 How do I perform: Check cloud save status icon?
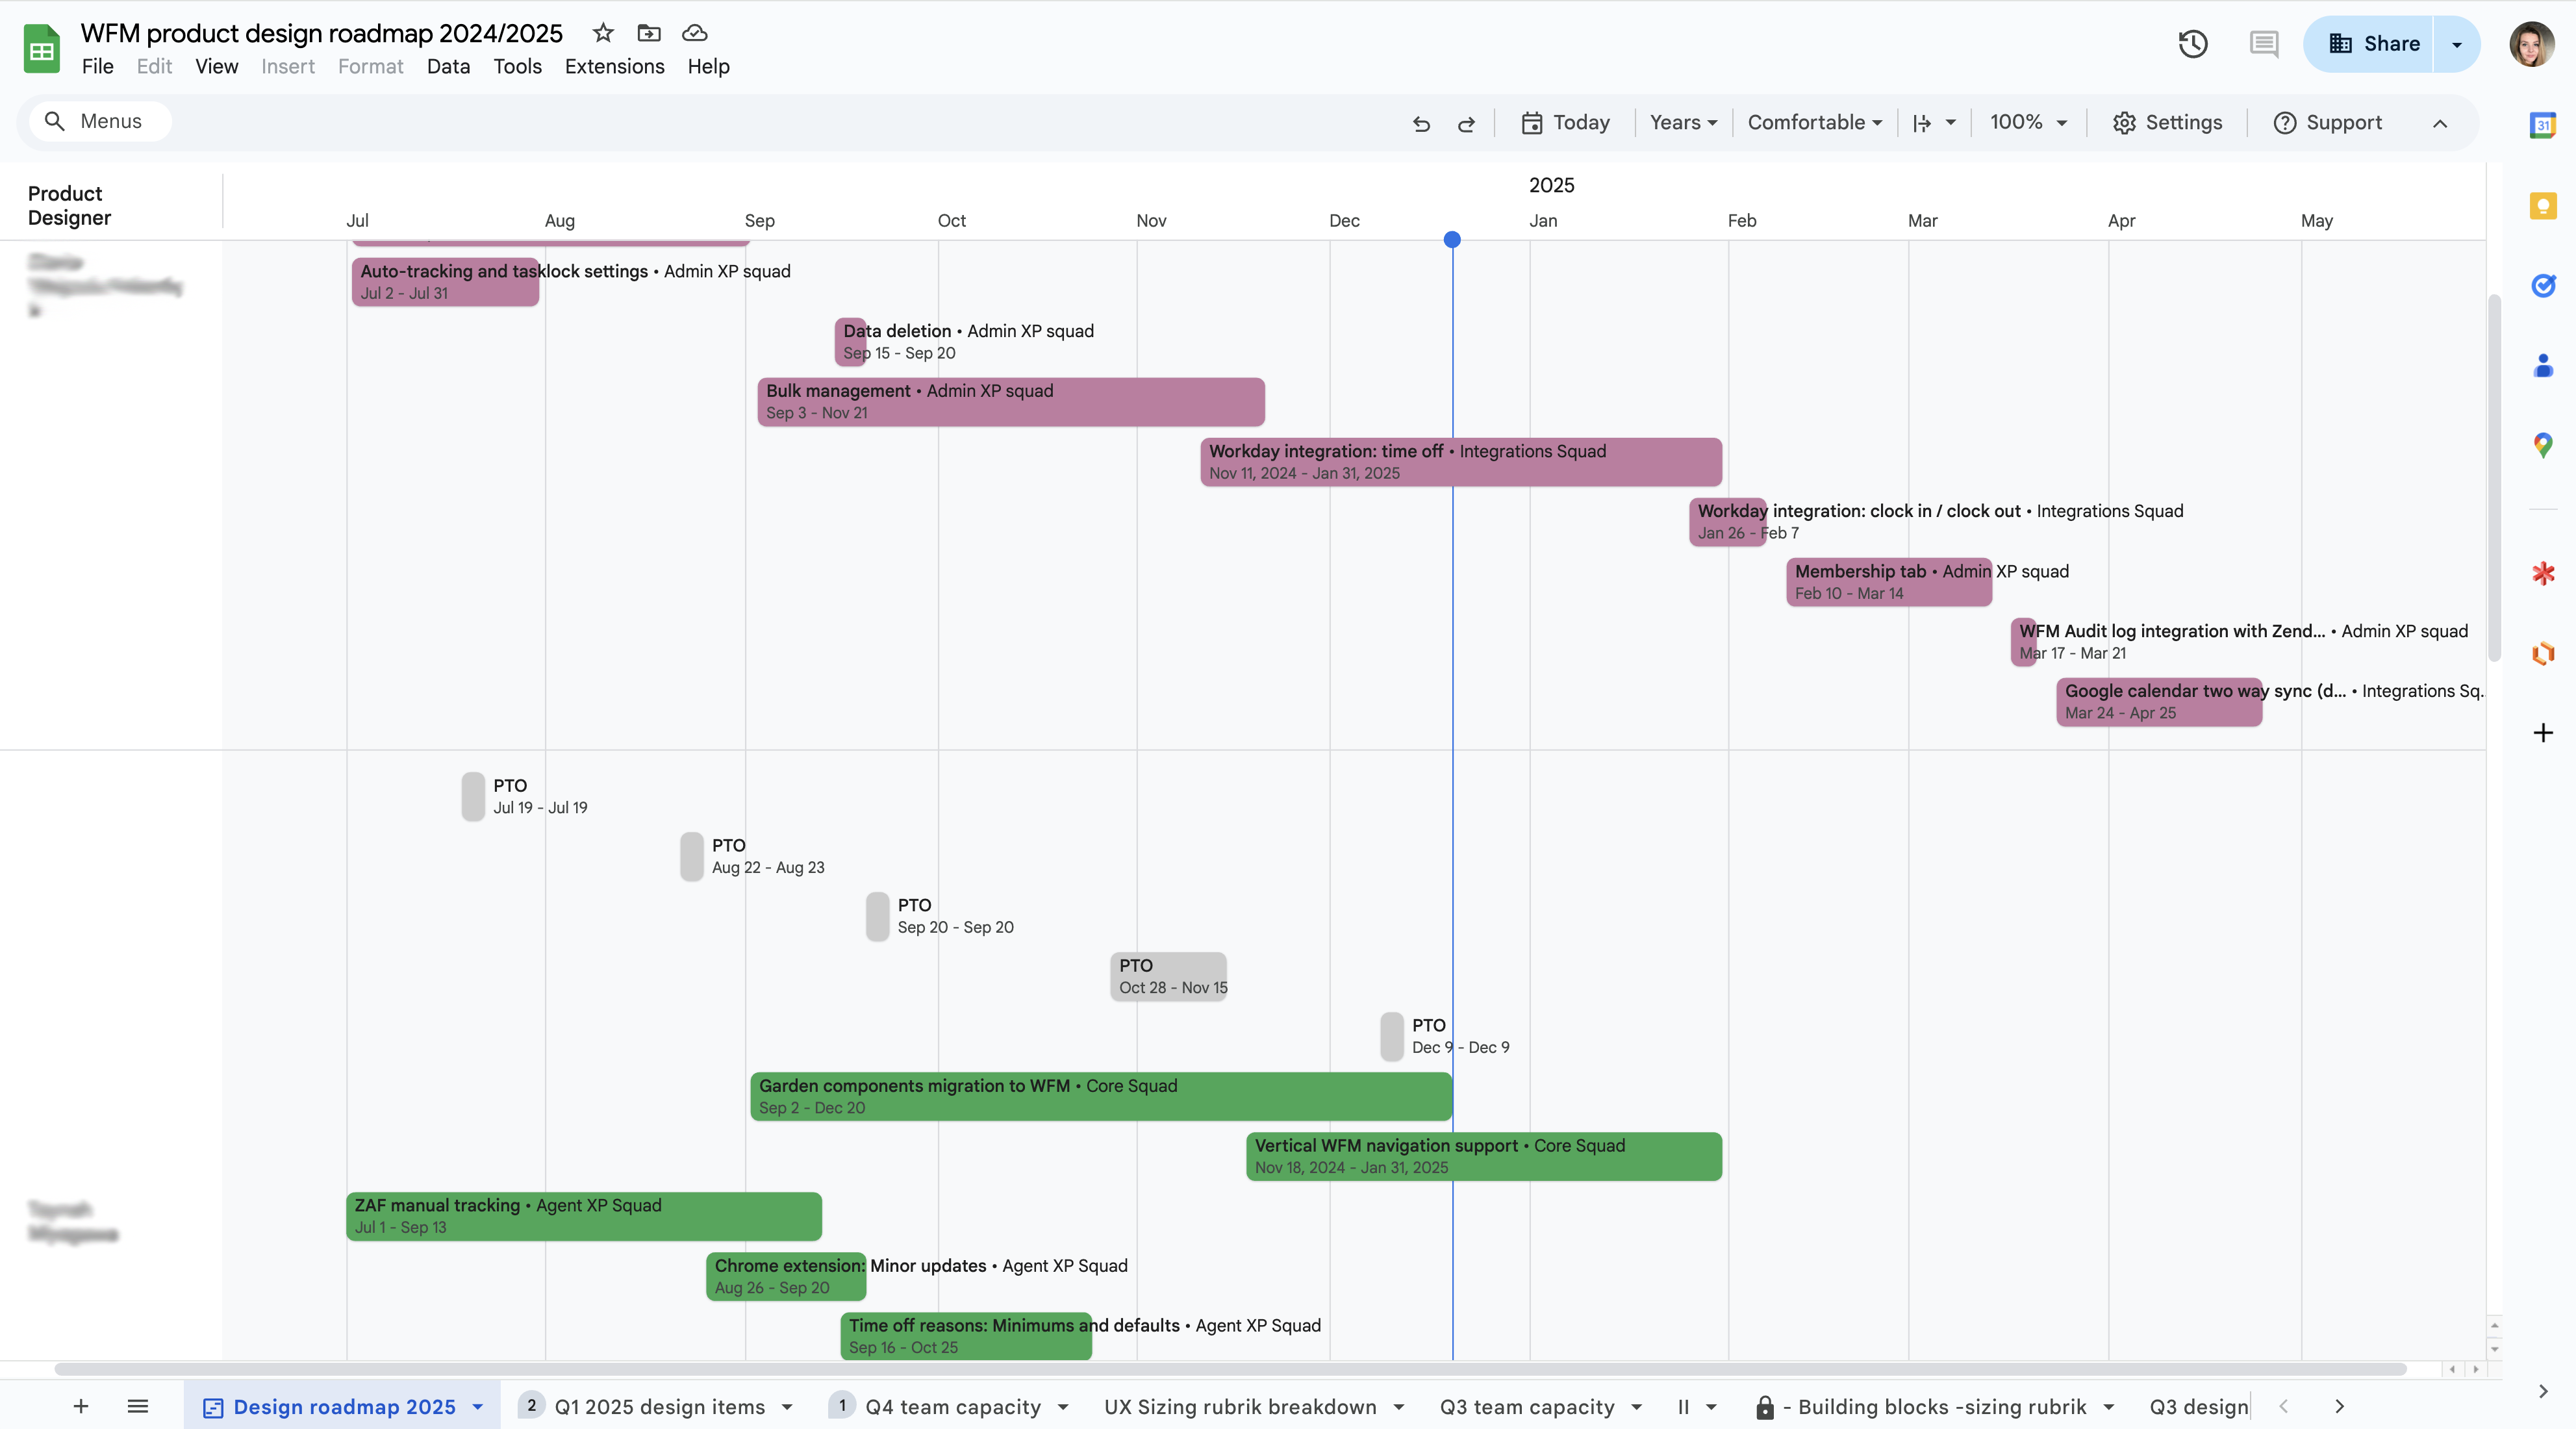(694, 33)
